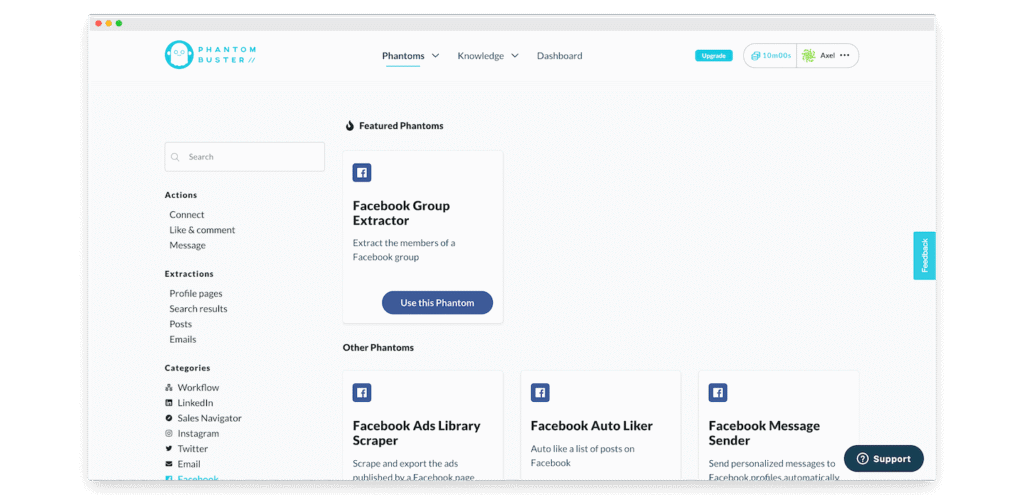Filter by Connect action
This screenshot has width=1024, height=495.
(187, 214)
